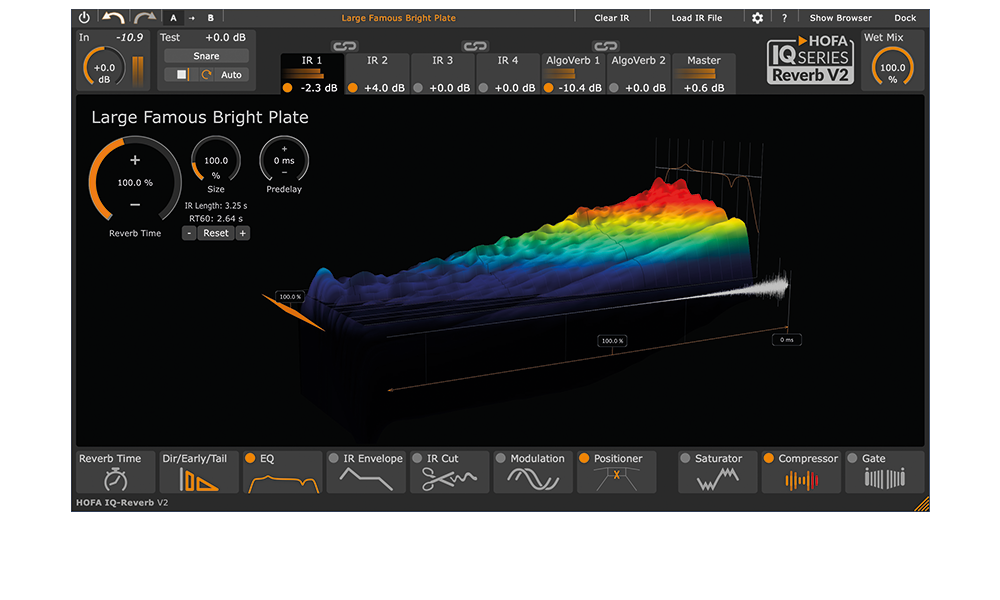The height and width of the screenshot is (600, 1000).
Task: Toggle the EQ power dot
Action: tap(250, 458)
